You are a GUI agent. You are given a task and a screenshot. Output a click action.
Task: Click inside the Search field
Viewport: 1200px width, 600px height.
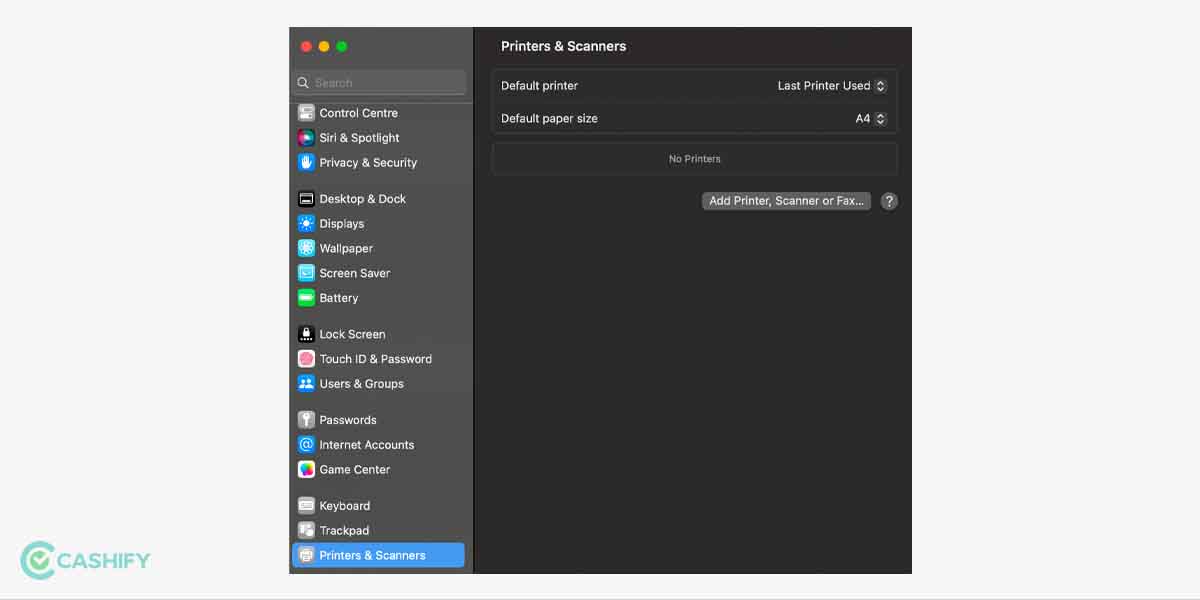[x=378, y=82]
